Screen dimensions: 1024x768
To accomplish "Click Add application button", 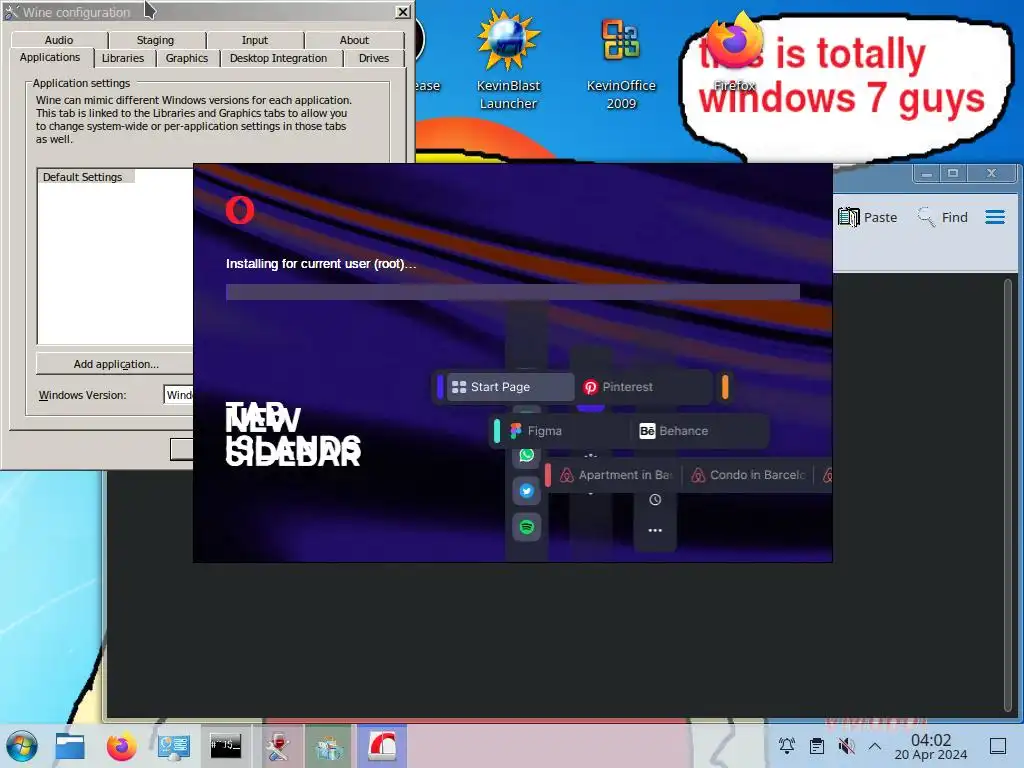I will click(115, 364).
